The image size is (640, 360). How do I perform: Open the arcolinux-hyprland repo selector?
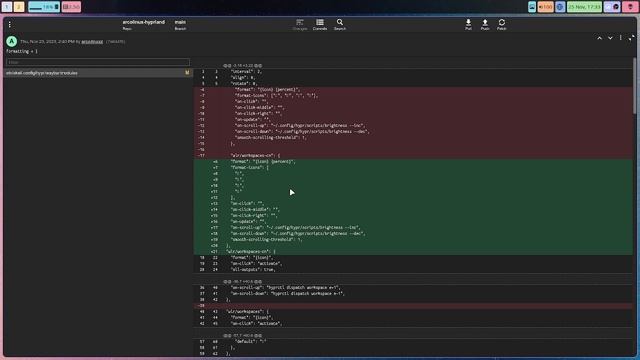(143, 24)
